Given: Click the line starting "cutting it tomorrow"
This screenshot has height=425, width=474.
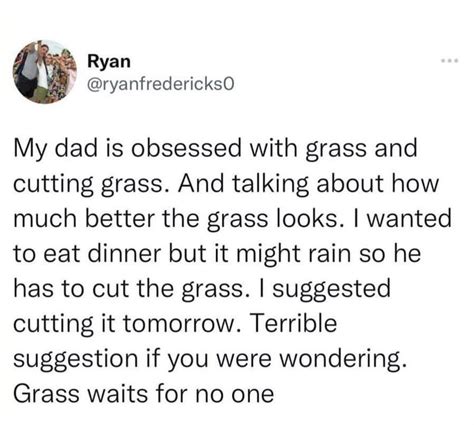Looking at the screenshot, I should [x=175, y=323].
